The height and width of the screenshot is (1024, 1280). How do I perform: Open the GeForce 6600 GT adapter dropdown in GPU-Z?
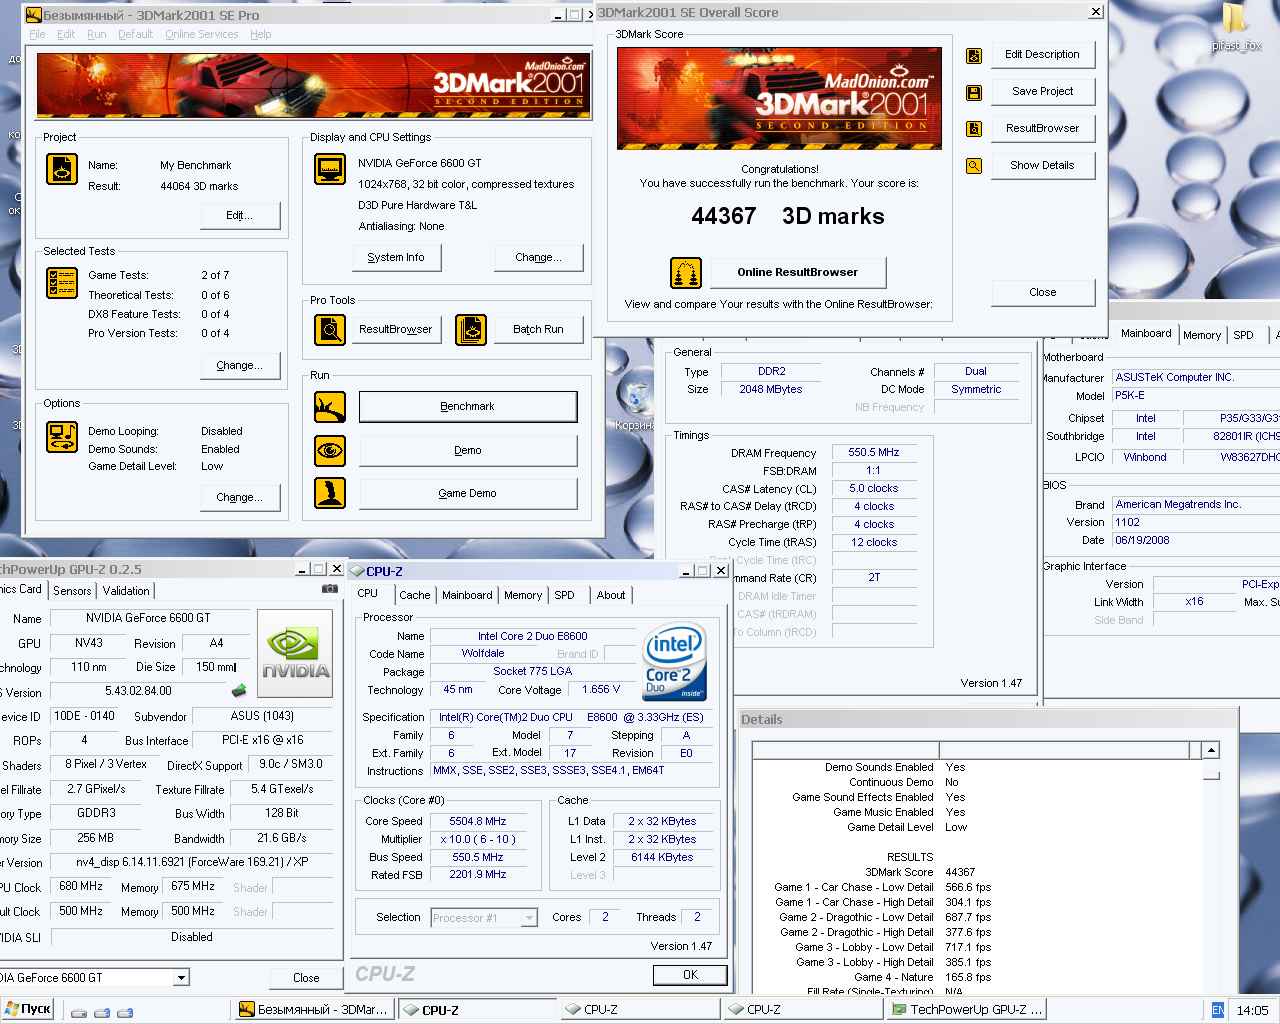click(181, 978)
